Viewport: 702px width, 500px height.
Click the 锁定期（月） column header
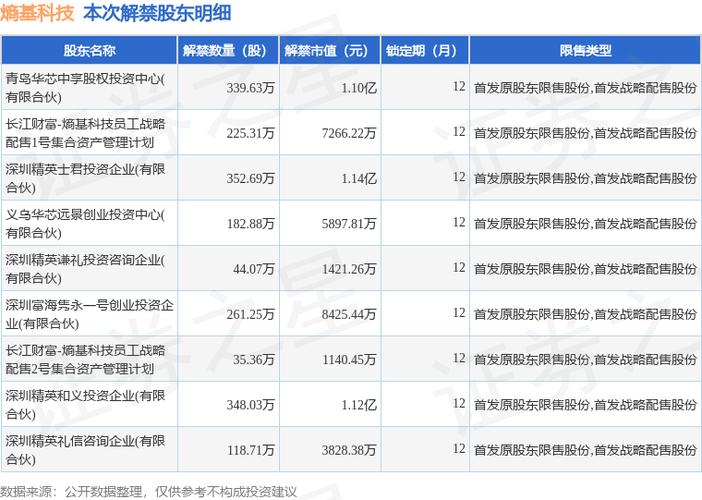pyautogui.click(x=425, y=50)
